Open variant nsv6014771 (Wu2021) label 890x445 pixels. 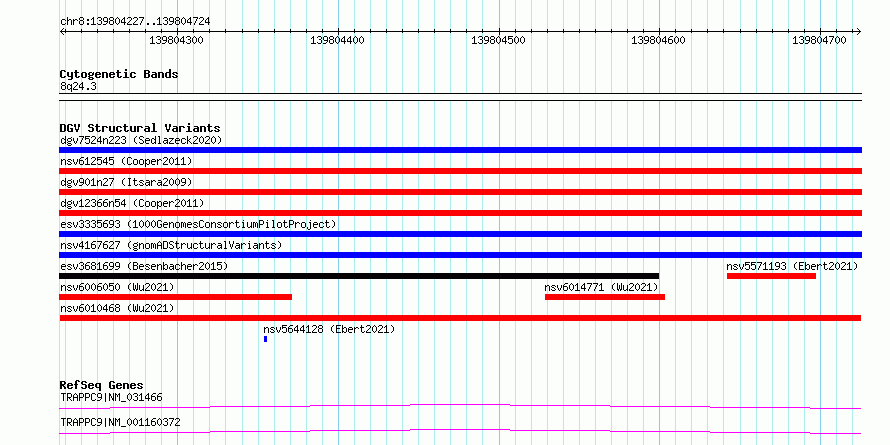[601, 287]
